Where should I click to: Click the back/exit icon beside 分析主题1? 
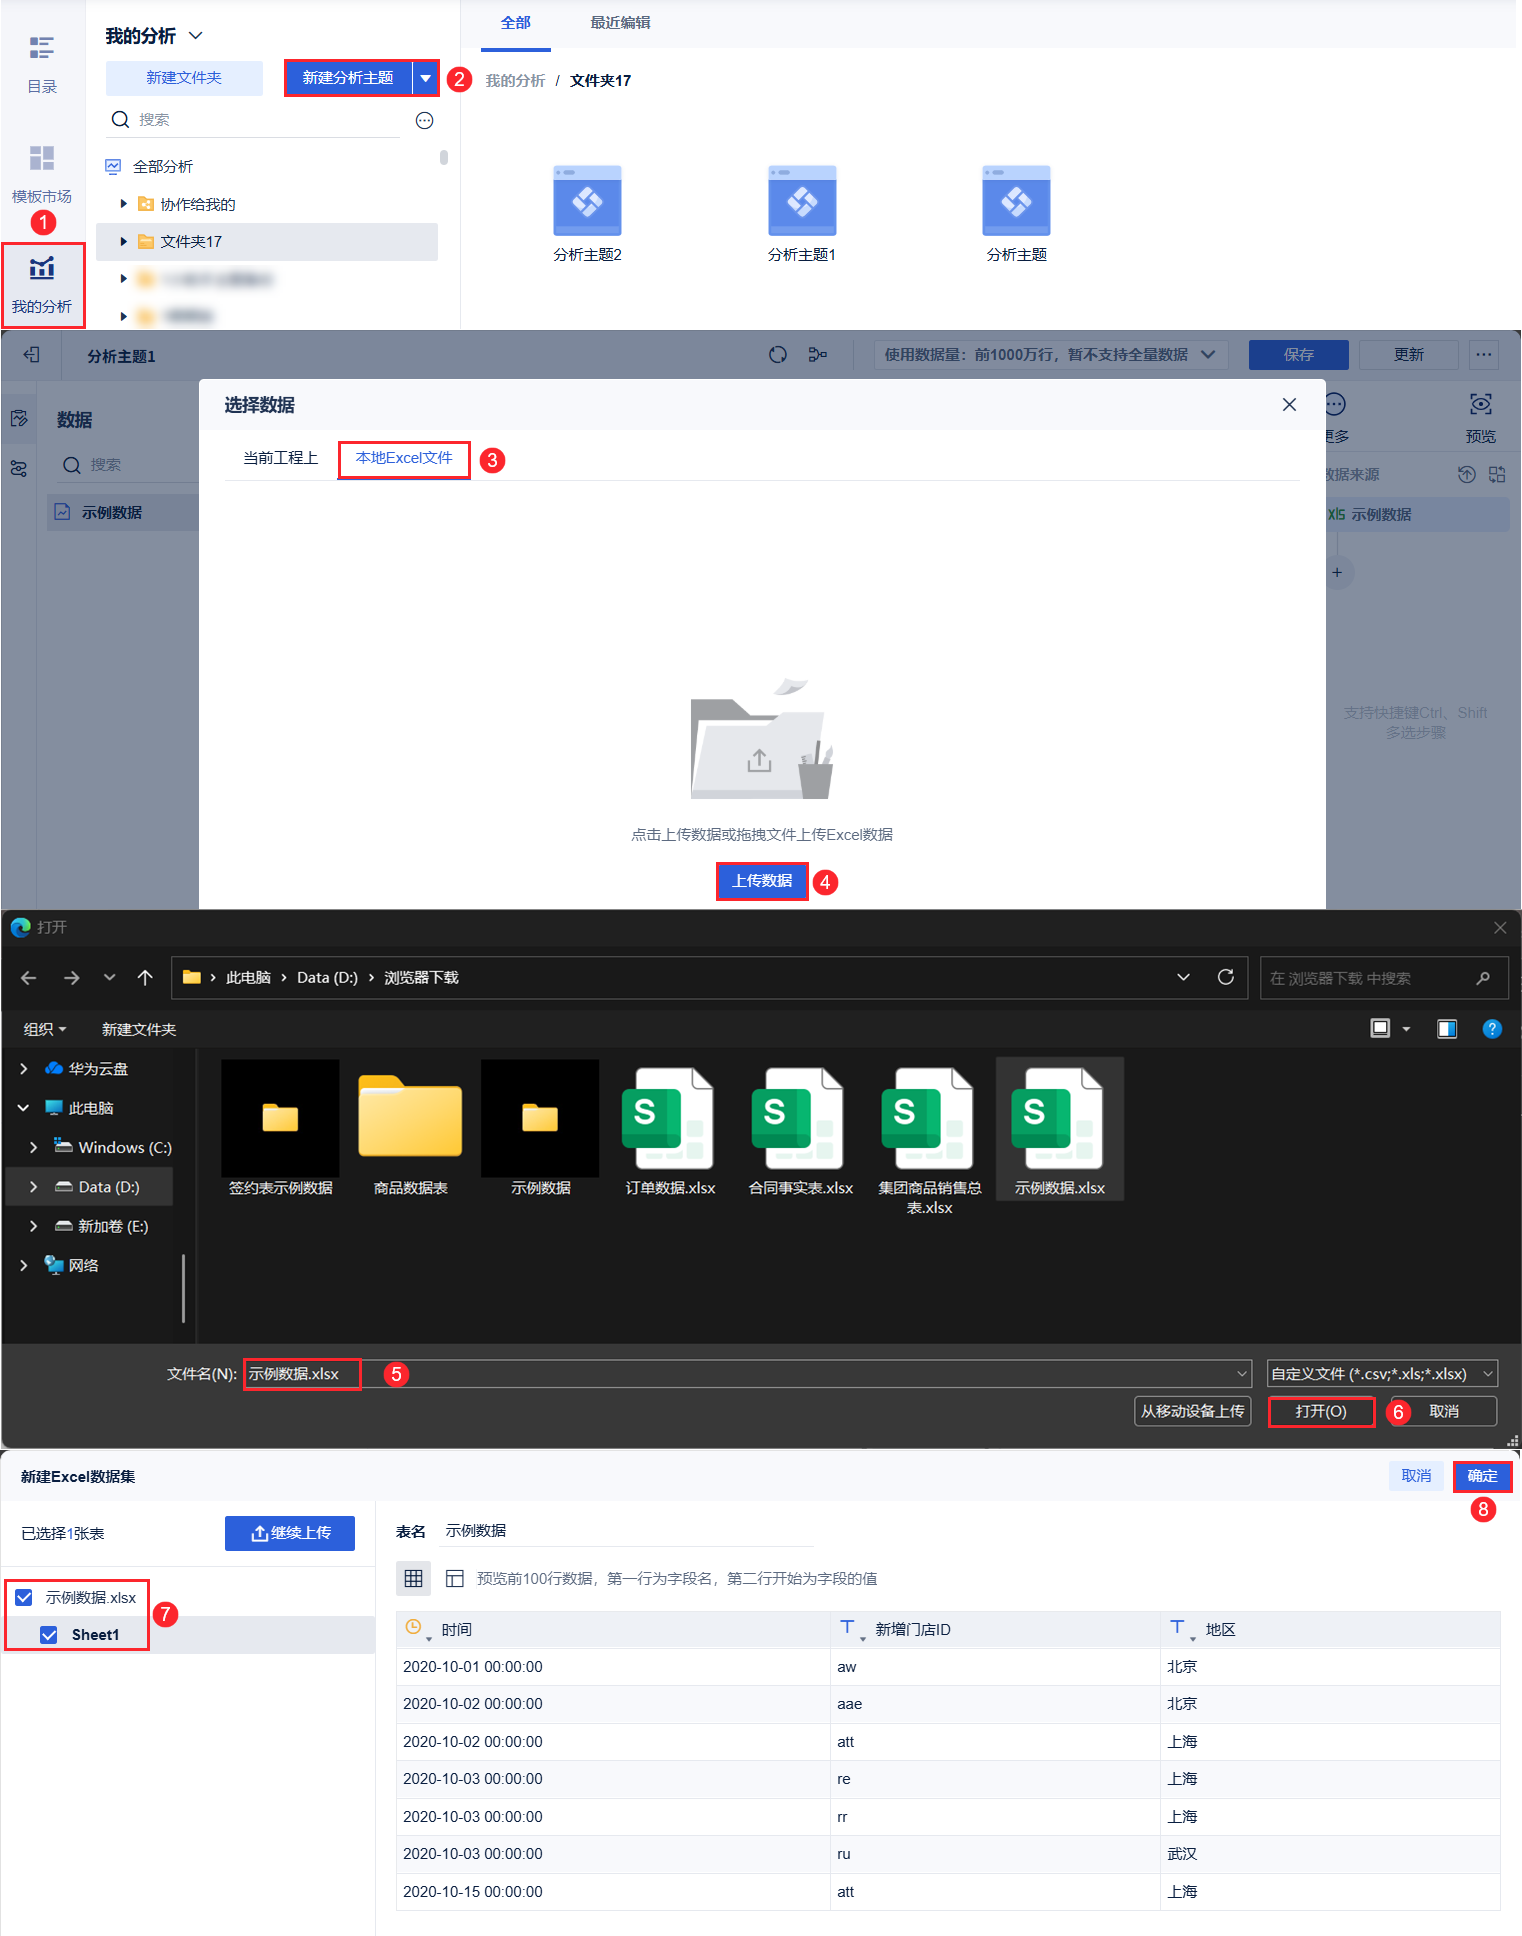click(x=32, y=355)
